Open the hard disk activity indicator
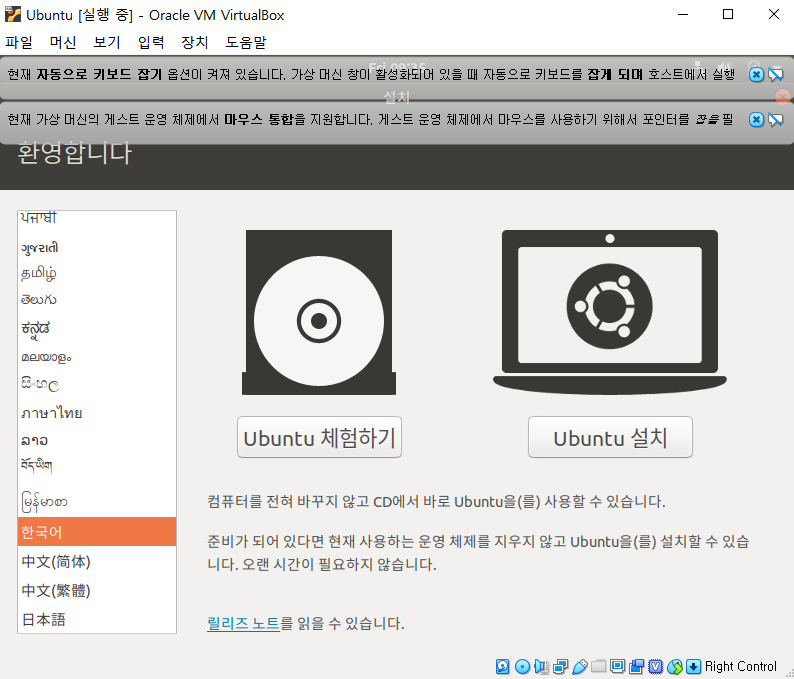The height and width of the screenshot is (679, 794). [502, 666]
